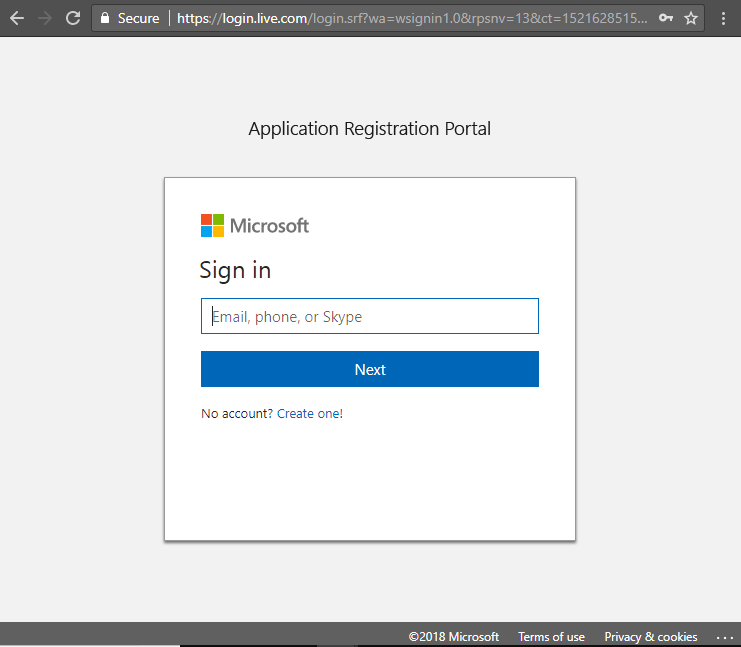This screenshot has height=647, width=741.
Task: Reload the login page
Action: pyautogui.click(x=73, y=18)
